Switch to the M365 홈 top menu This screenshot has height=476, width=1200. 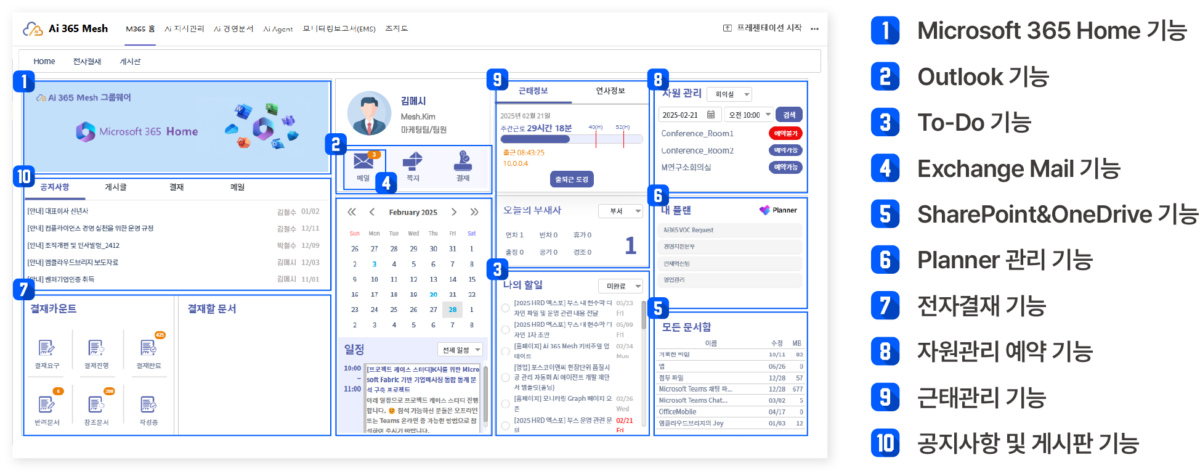[x=139, y=29]
